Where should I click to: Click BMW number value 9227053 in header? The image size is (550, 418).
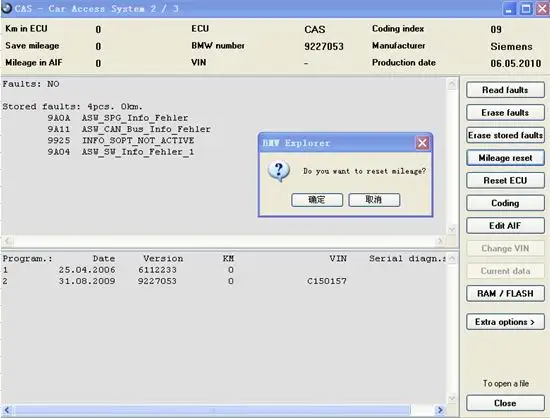pos(324,46)
